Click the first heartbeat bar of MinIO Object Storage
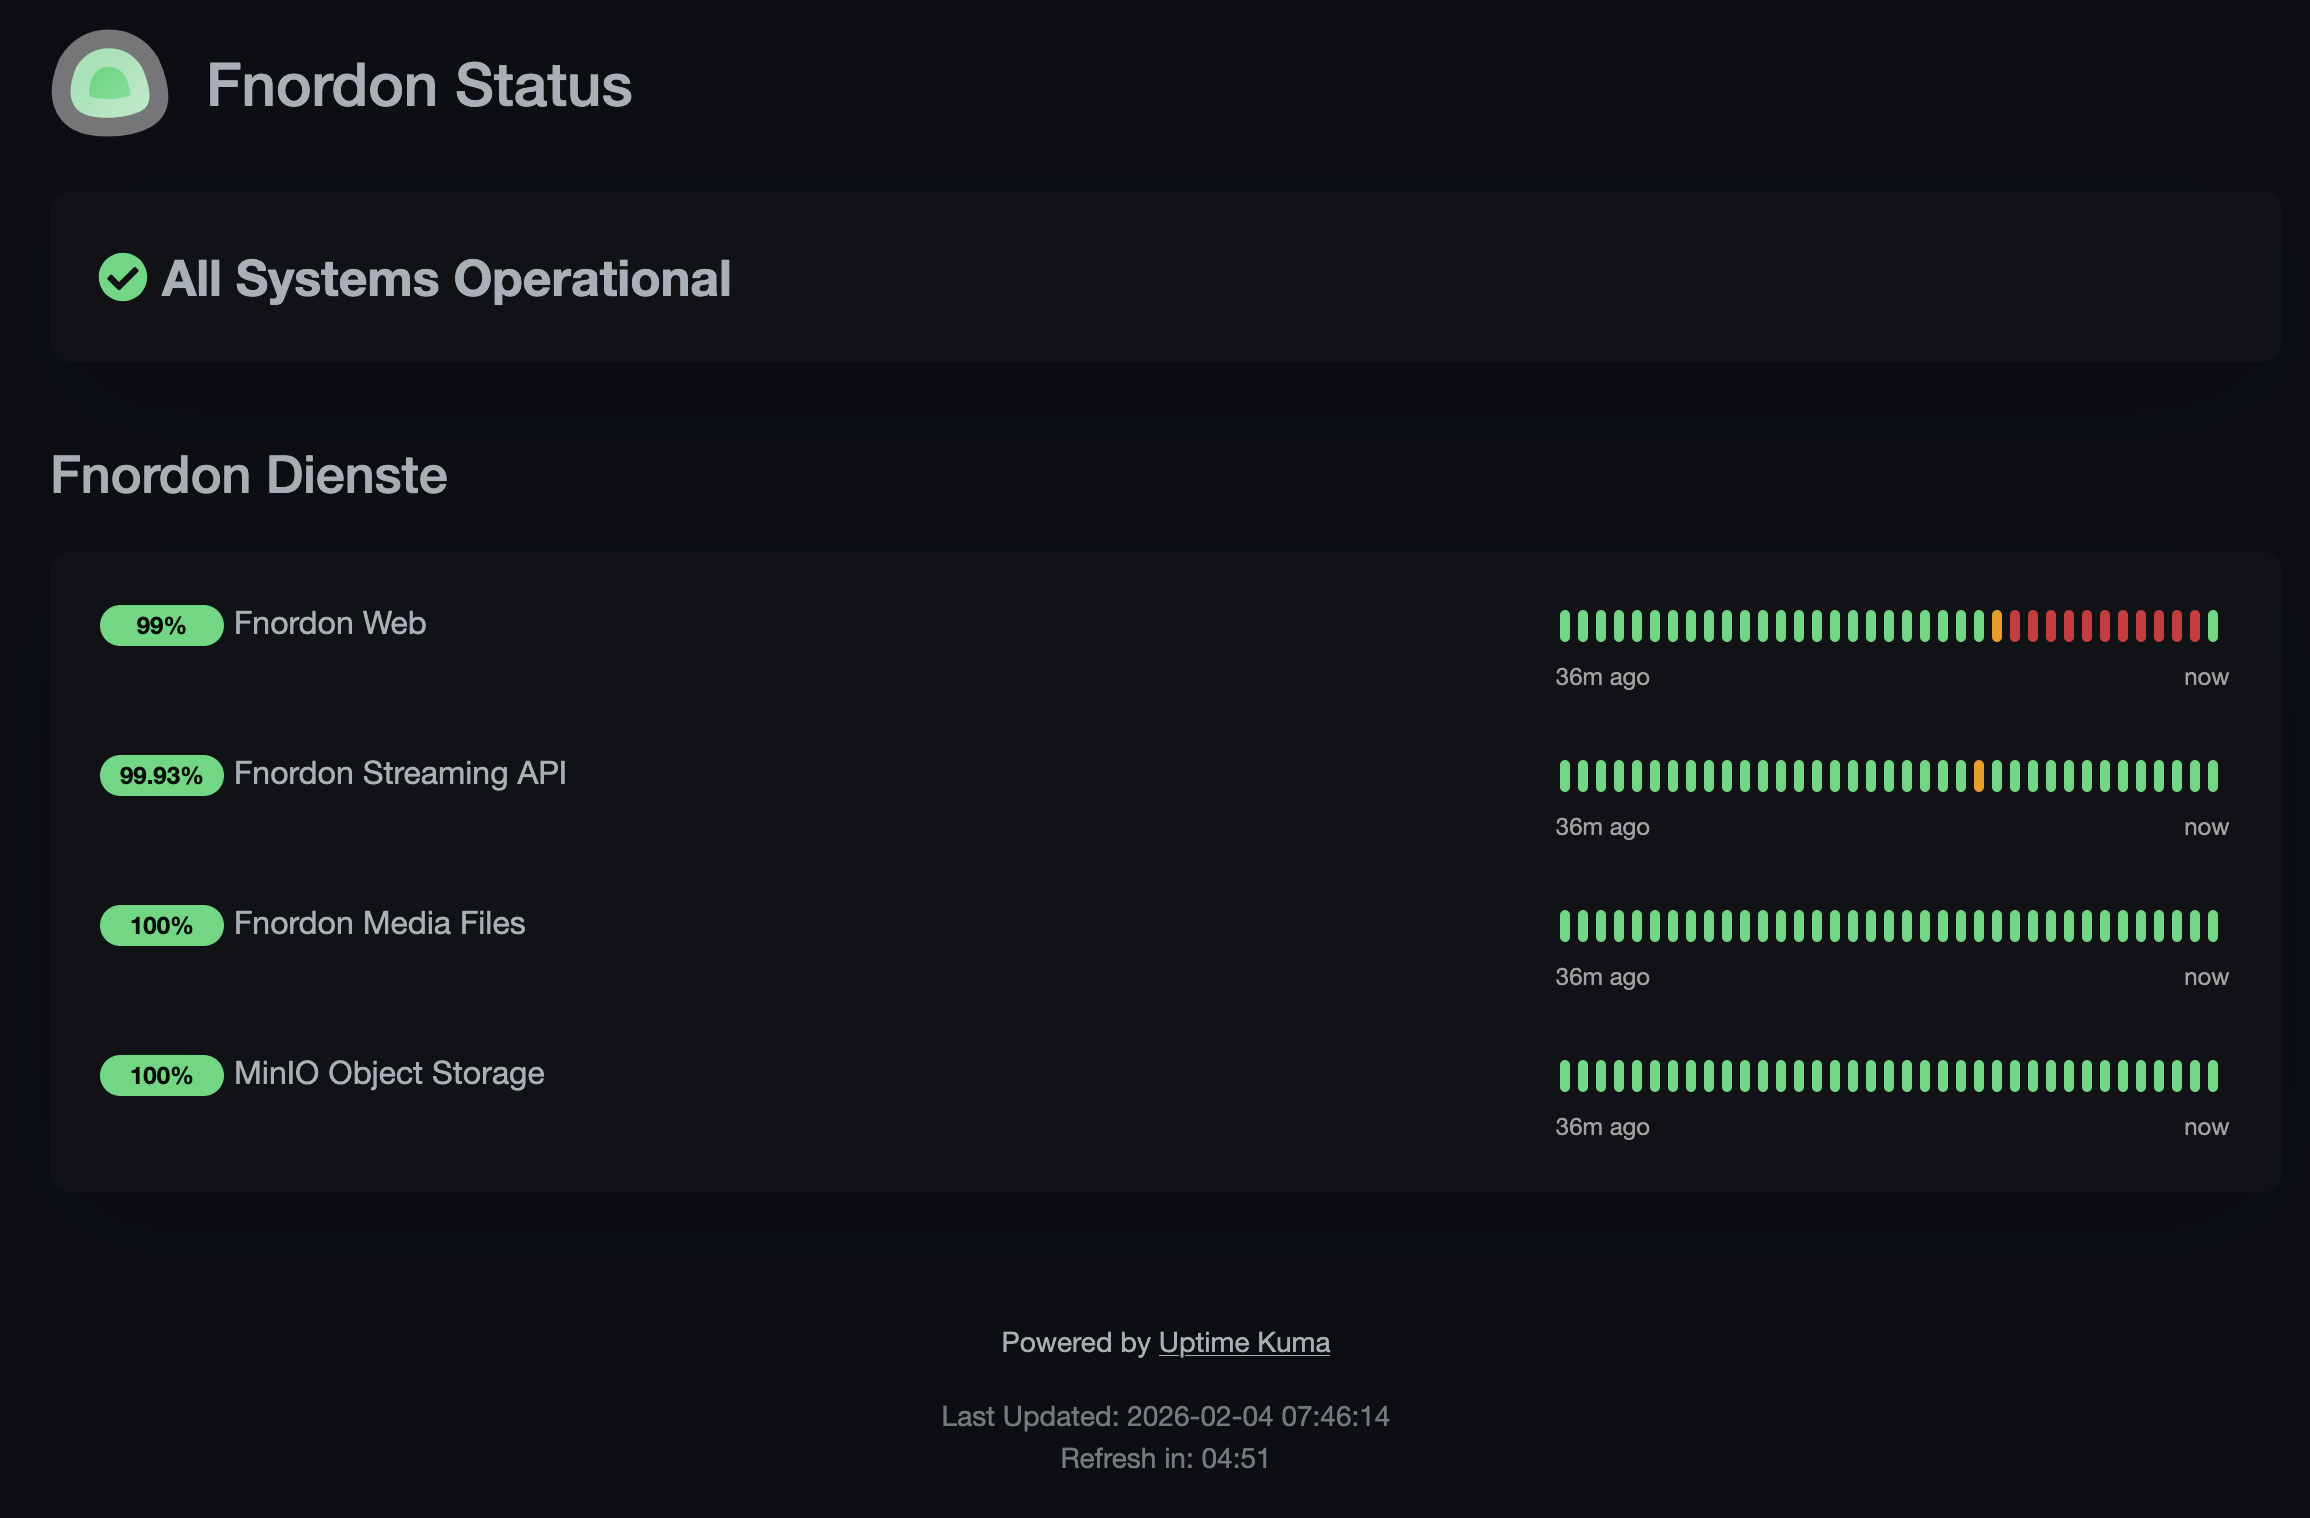Viewport: 2310px width, 1518px height. click(1564, 1076)
